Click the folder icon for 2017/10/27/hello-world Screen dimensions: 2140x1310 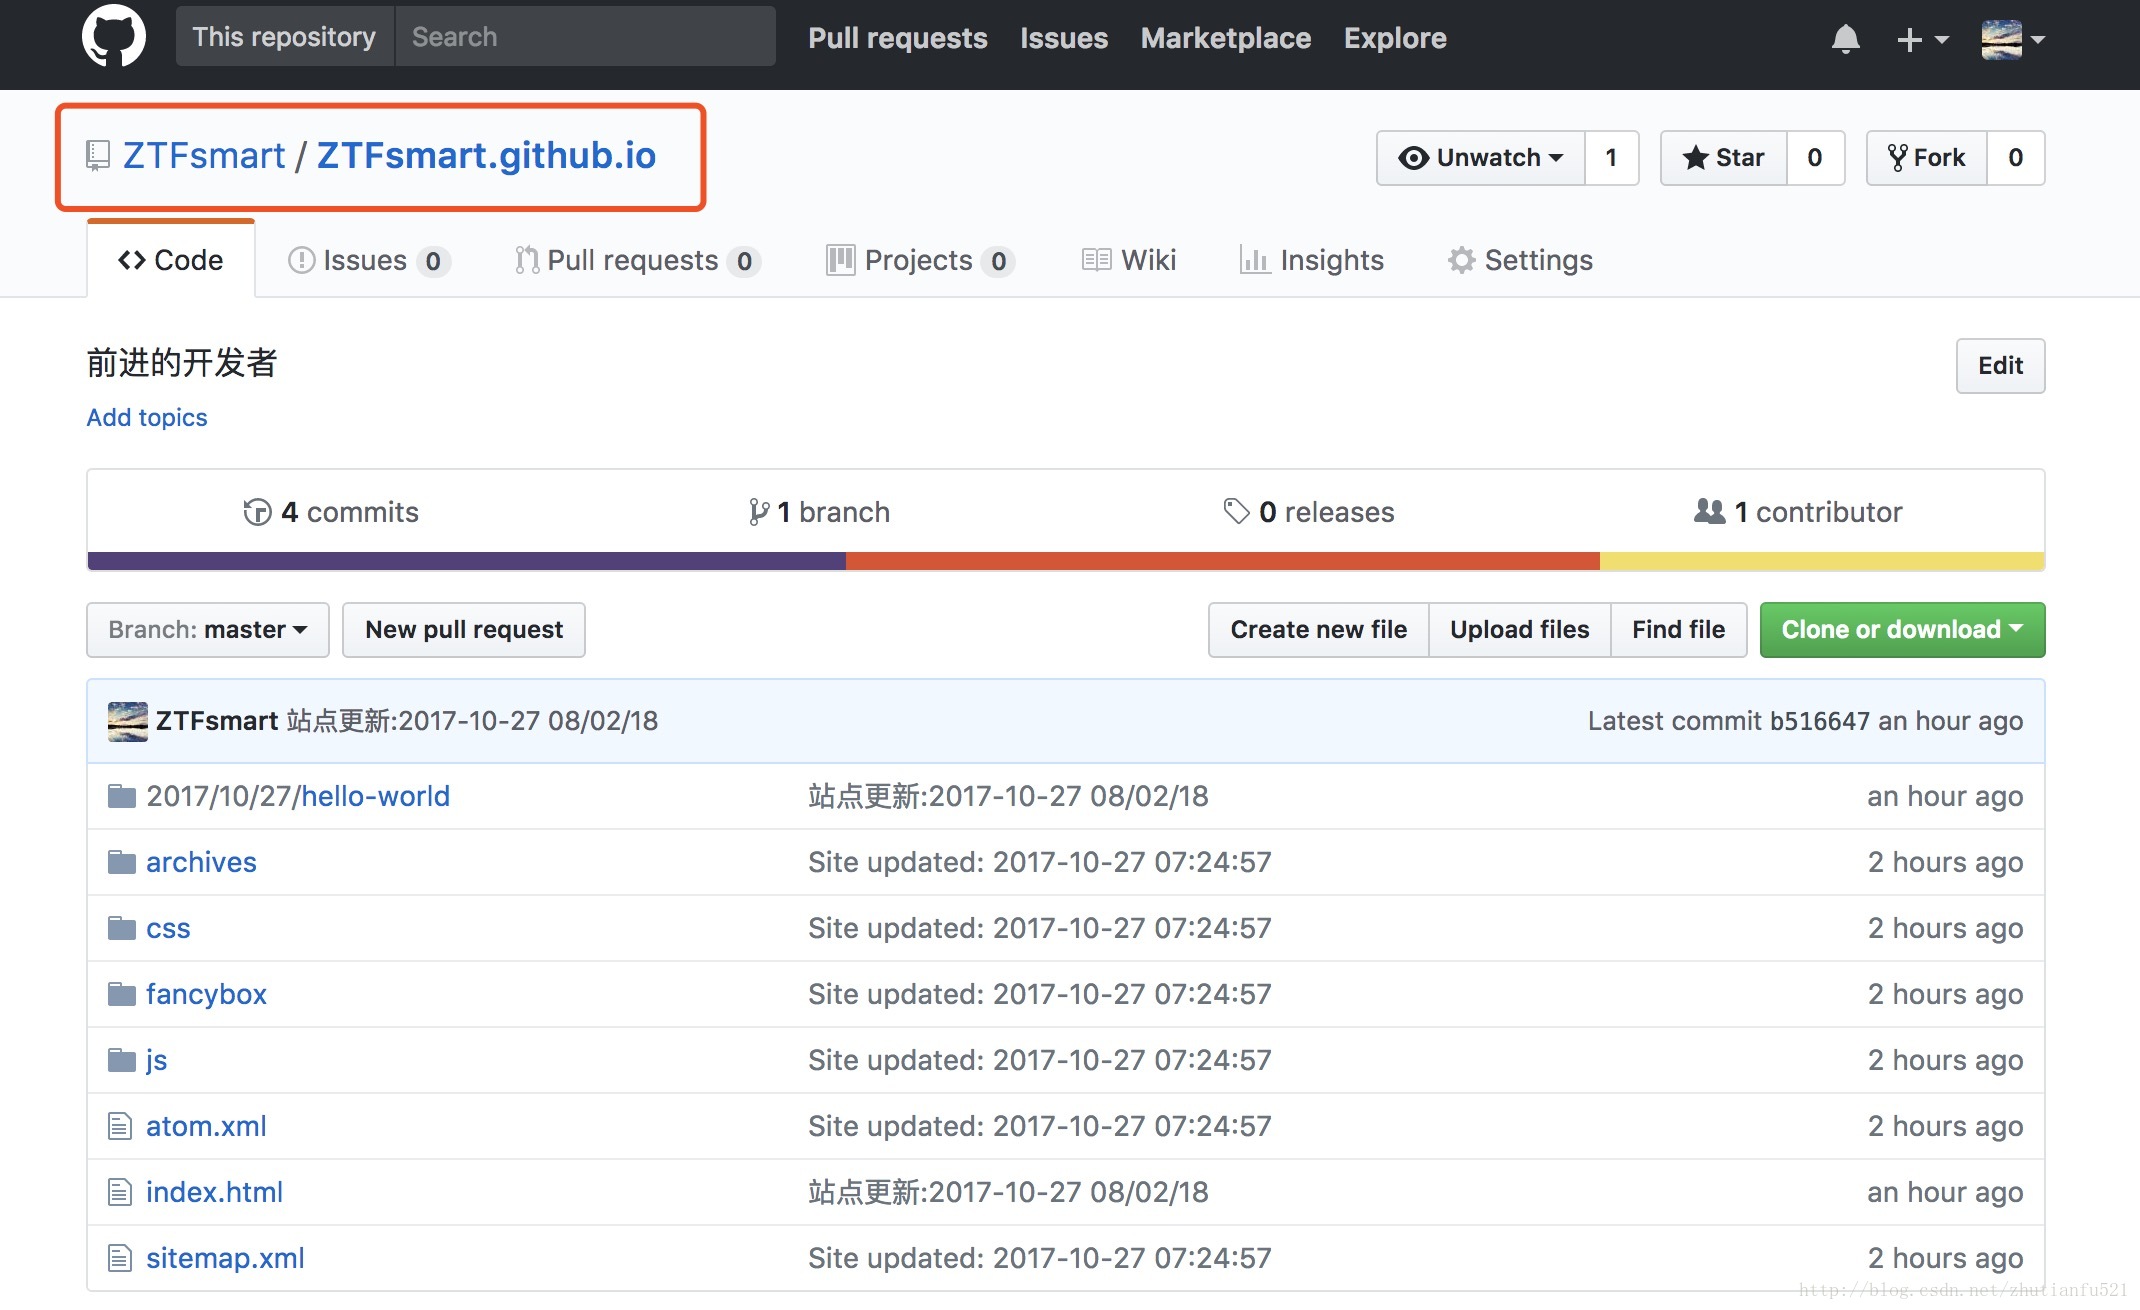[122, 796]
